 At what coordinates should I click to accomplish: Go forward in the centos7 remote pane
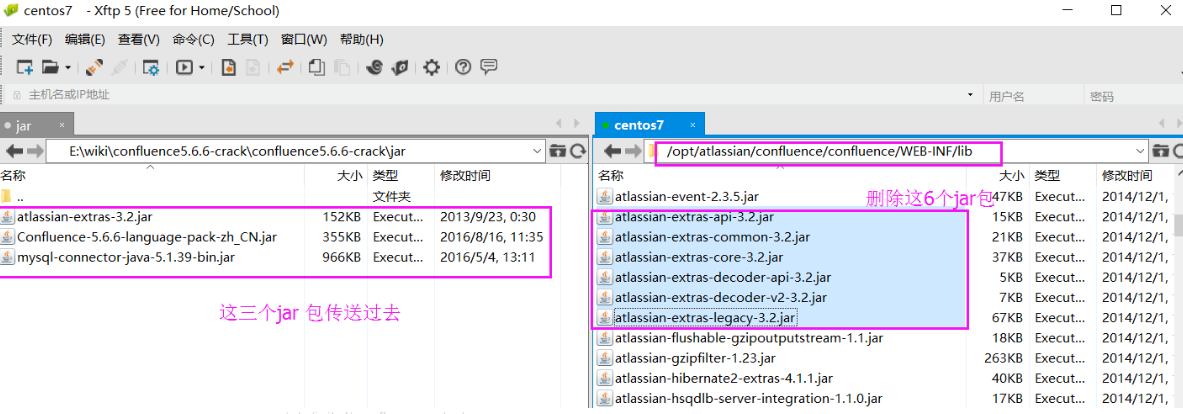(x=632, y=151)
